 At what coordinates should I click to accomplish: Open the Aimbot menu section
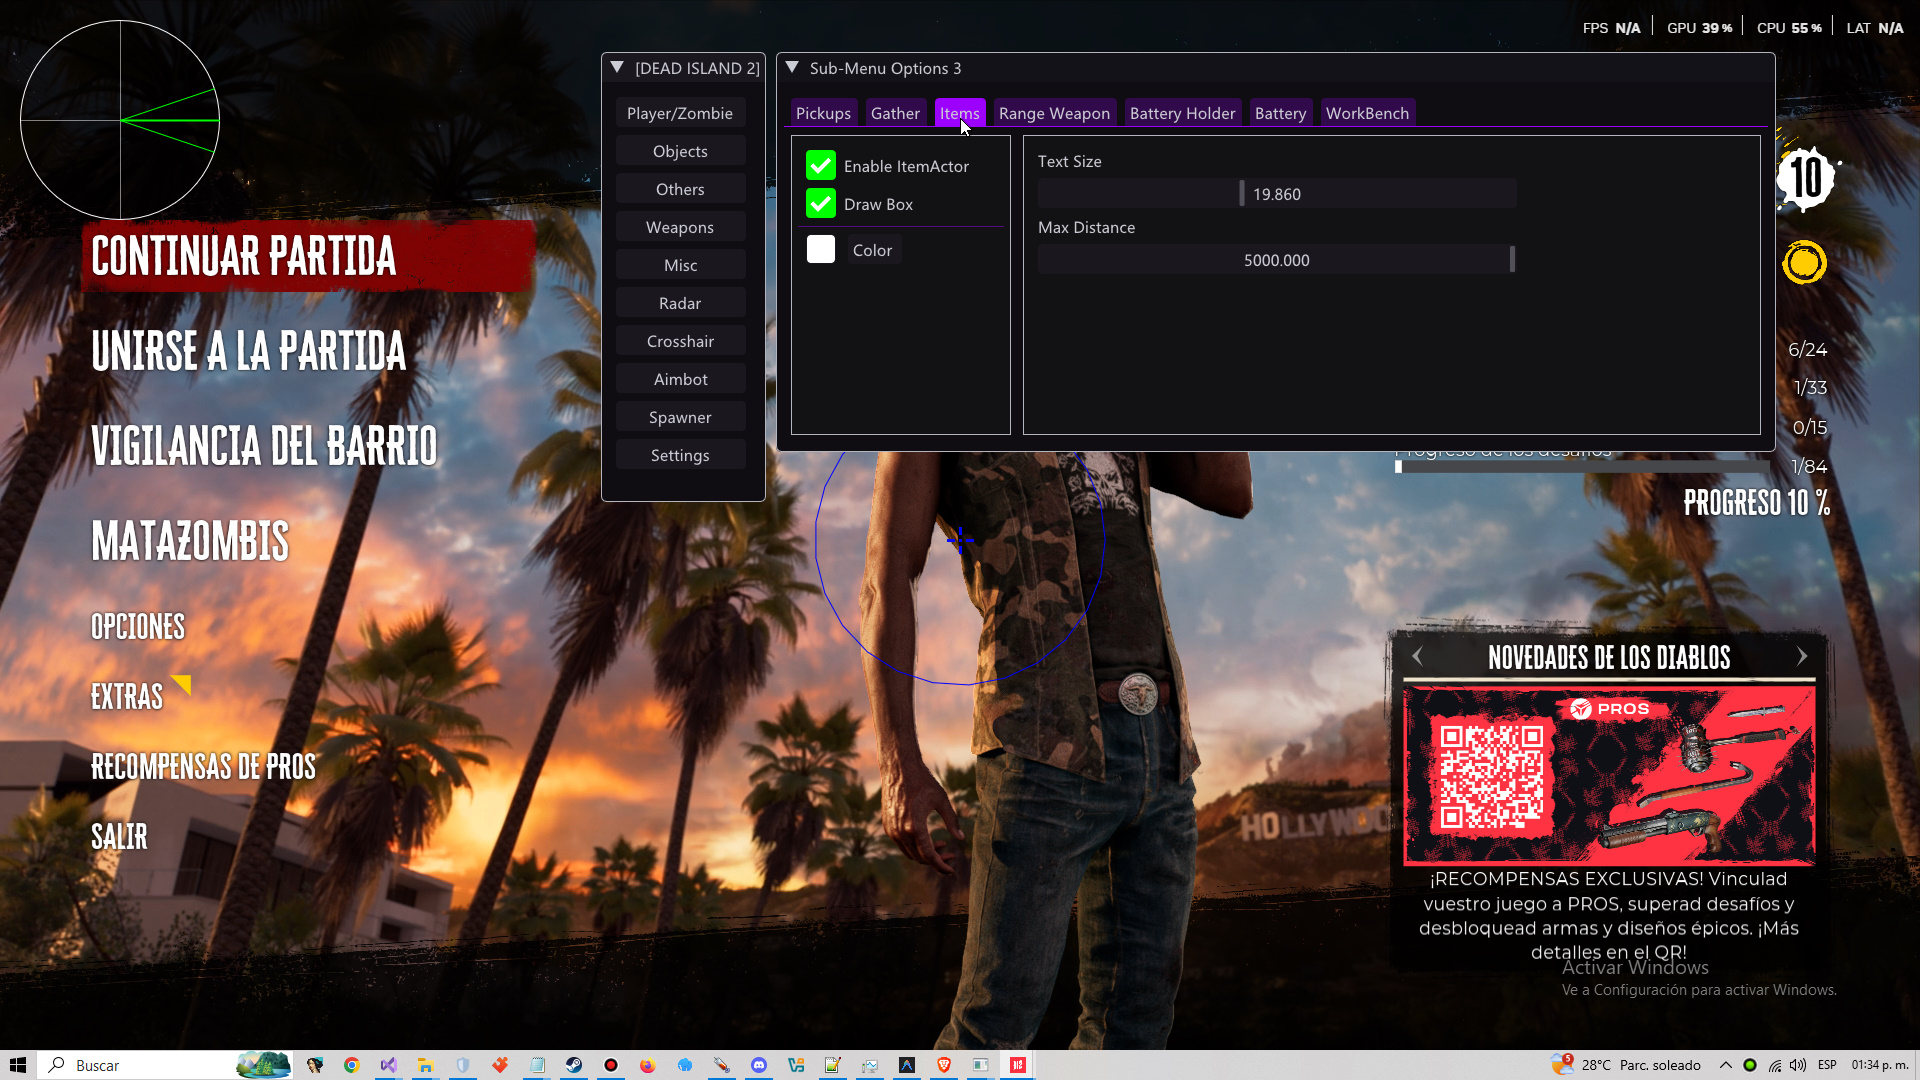pyautogui.click(x=681, y=379)
